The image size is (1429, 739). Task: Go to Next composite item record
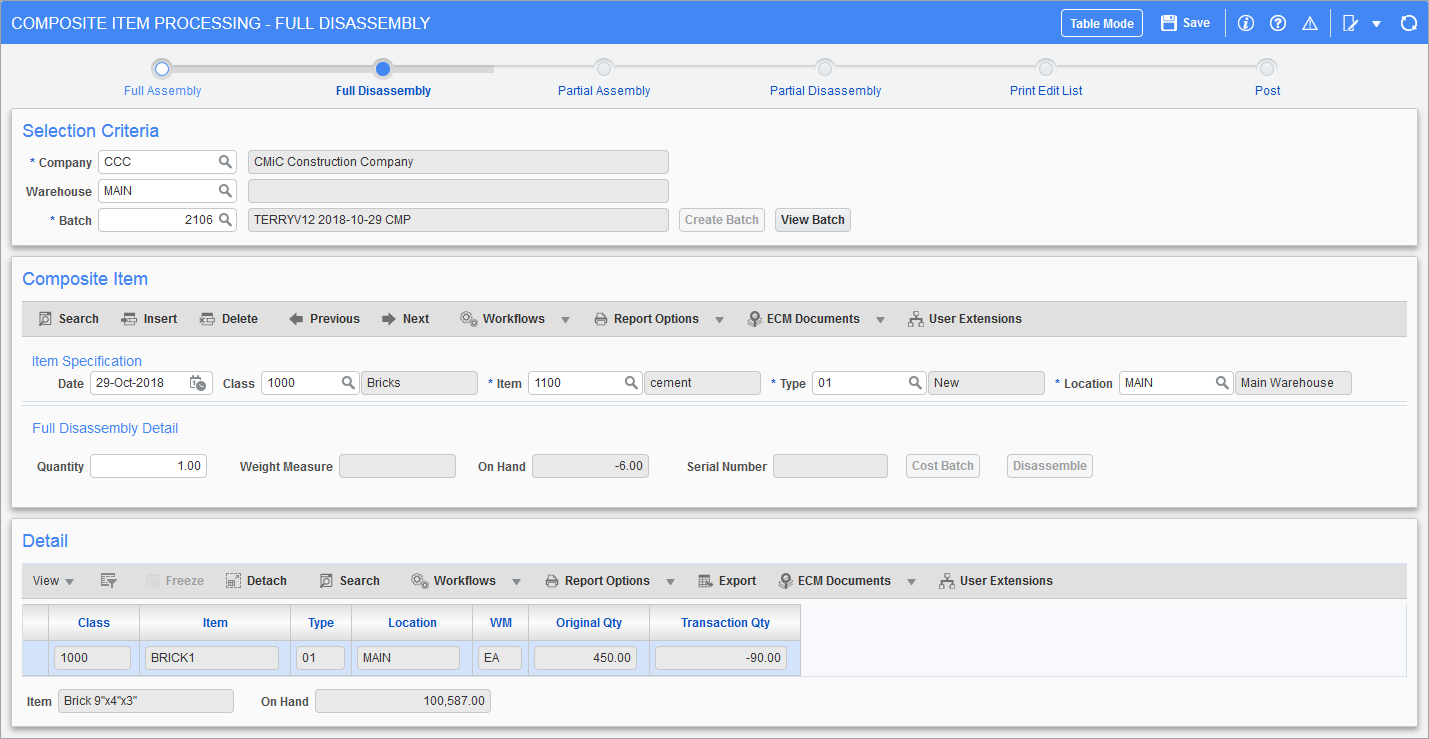coord(405,319)
